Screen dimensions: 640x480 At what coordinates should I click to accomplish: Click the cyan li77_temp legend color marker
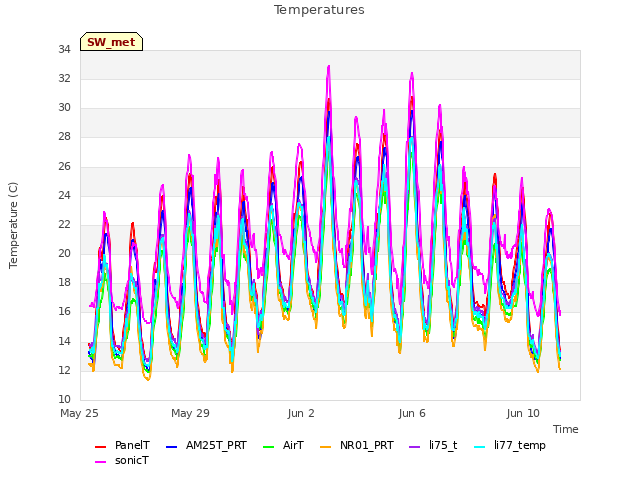pos(480,447)
